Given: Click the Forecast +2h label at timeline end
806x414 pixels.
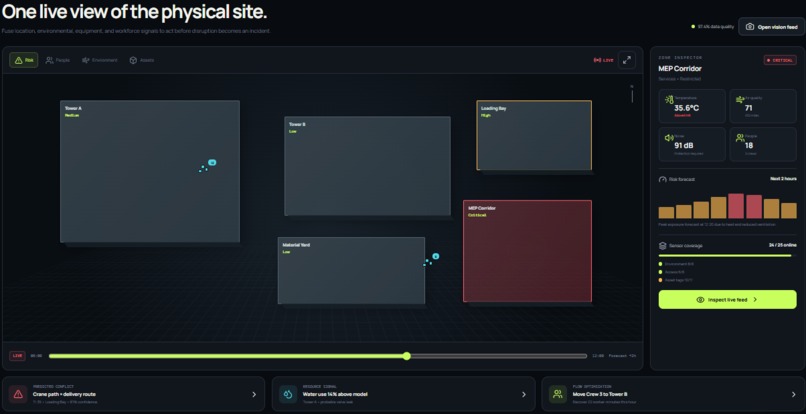Looking at the screenshot, I should pos(622,356).
